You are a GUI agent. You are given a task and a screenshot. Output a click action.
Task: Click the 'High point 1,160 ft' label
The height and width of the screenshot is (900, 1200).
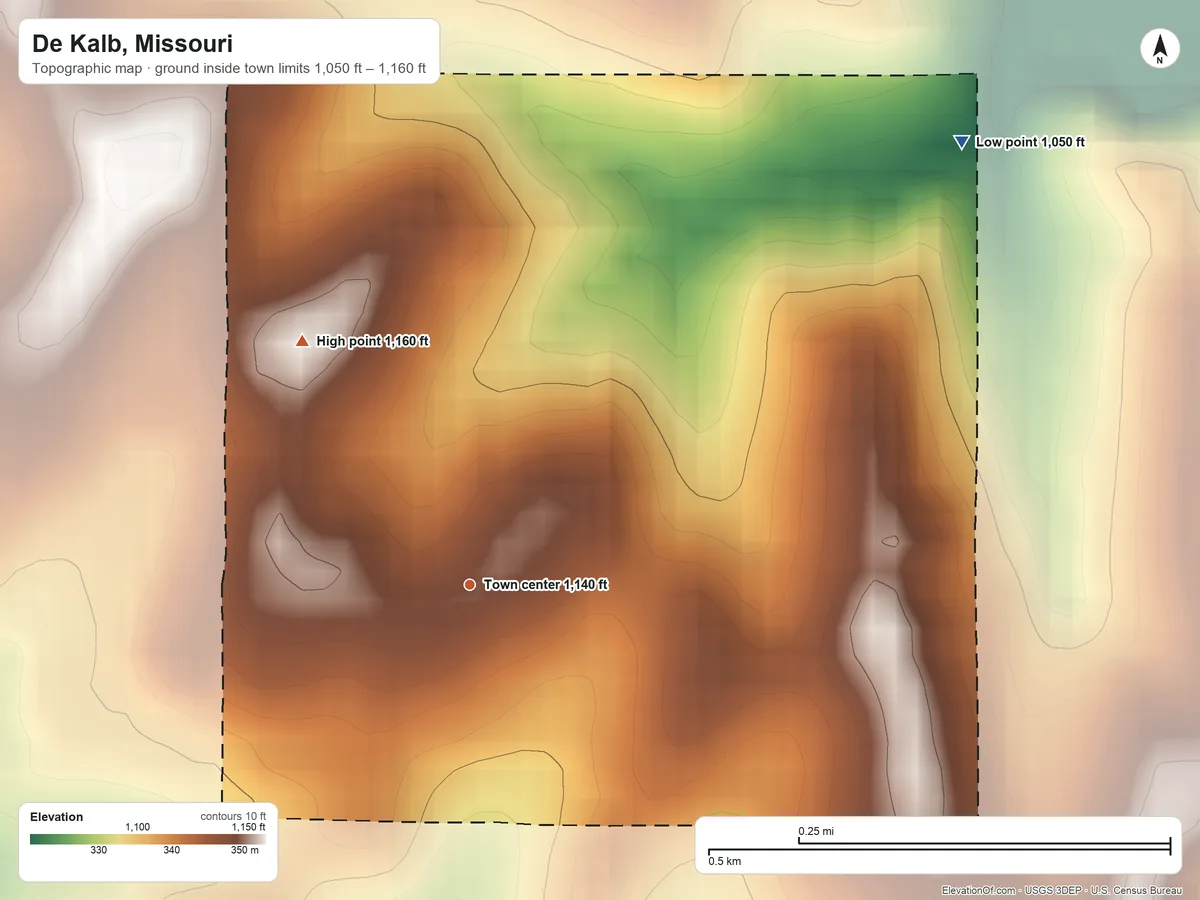[372, 341]
